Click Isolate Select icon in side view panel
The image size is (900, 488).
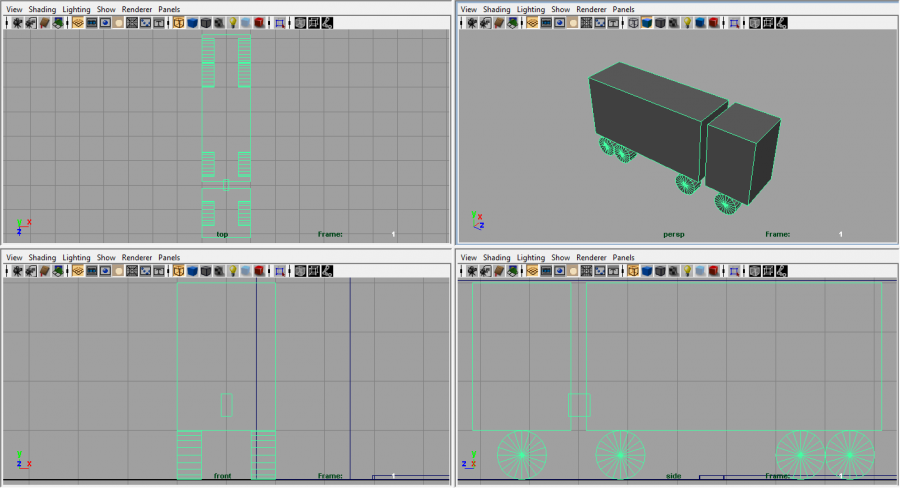click(x=734, y=271)
